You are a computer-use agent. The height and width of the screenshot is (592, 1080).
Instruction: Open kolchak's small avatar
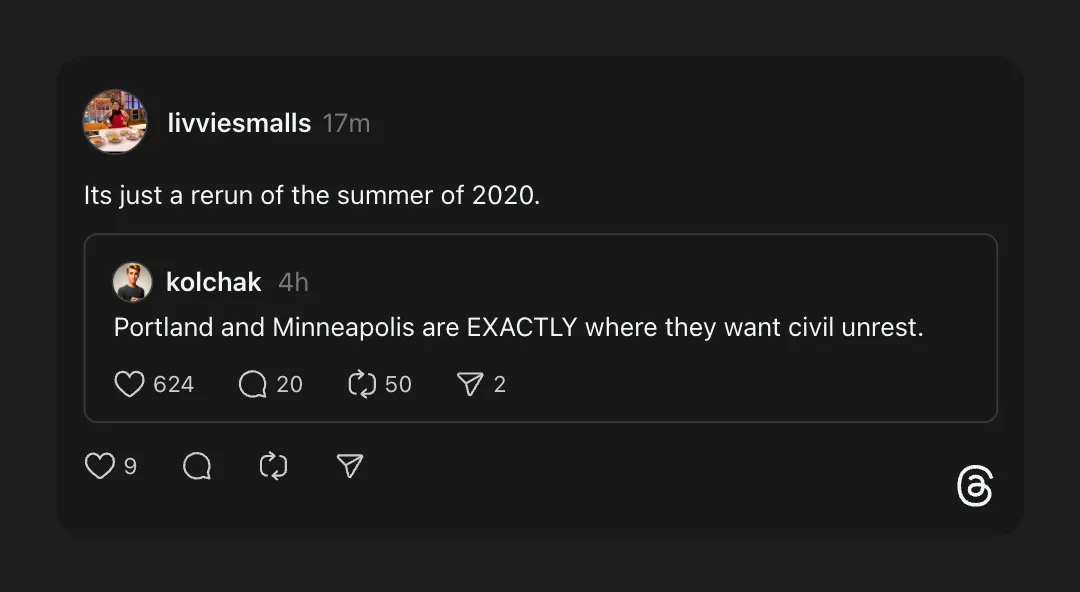pyautogui.click(x=132, y=282)
